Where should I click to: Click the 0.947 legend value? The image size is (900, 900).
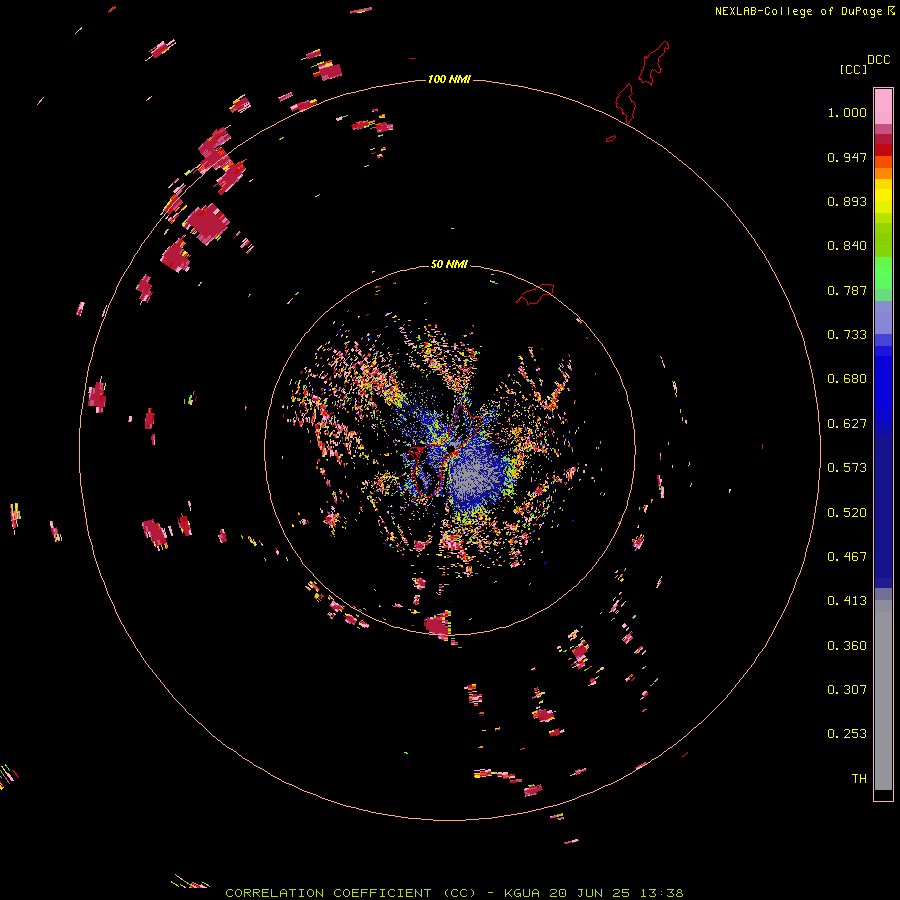(x=847, y=157)
